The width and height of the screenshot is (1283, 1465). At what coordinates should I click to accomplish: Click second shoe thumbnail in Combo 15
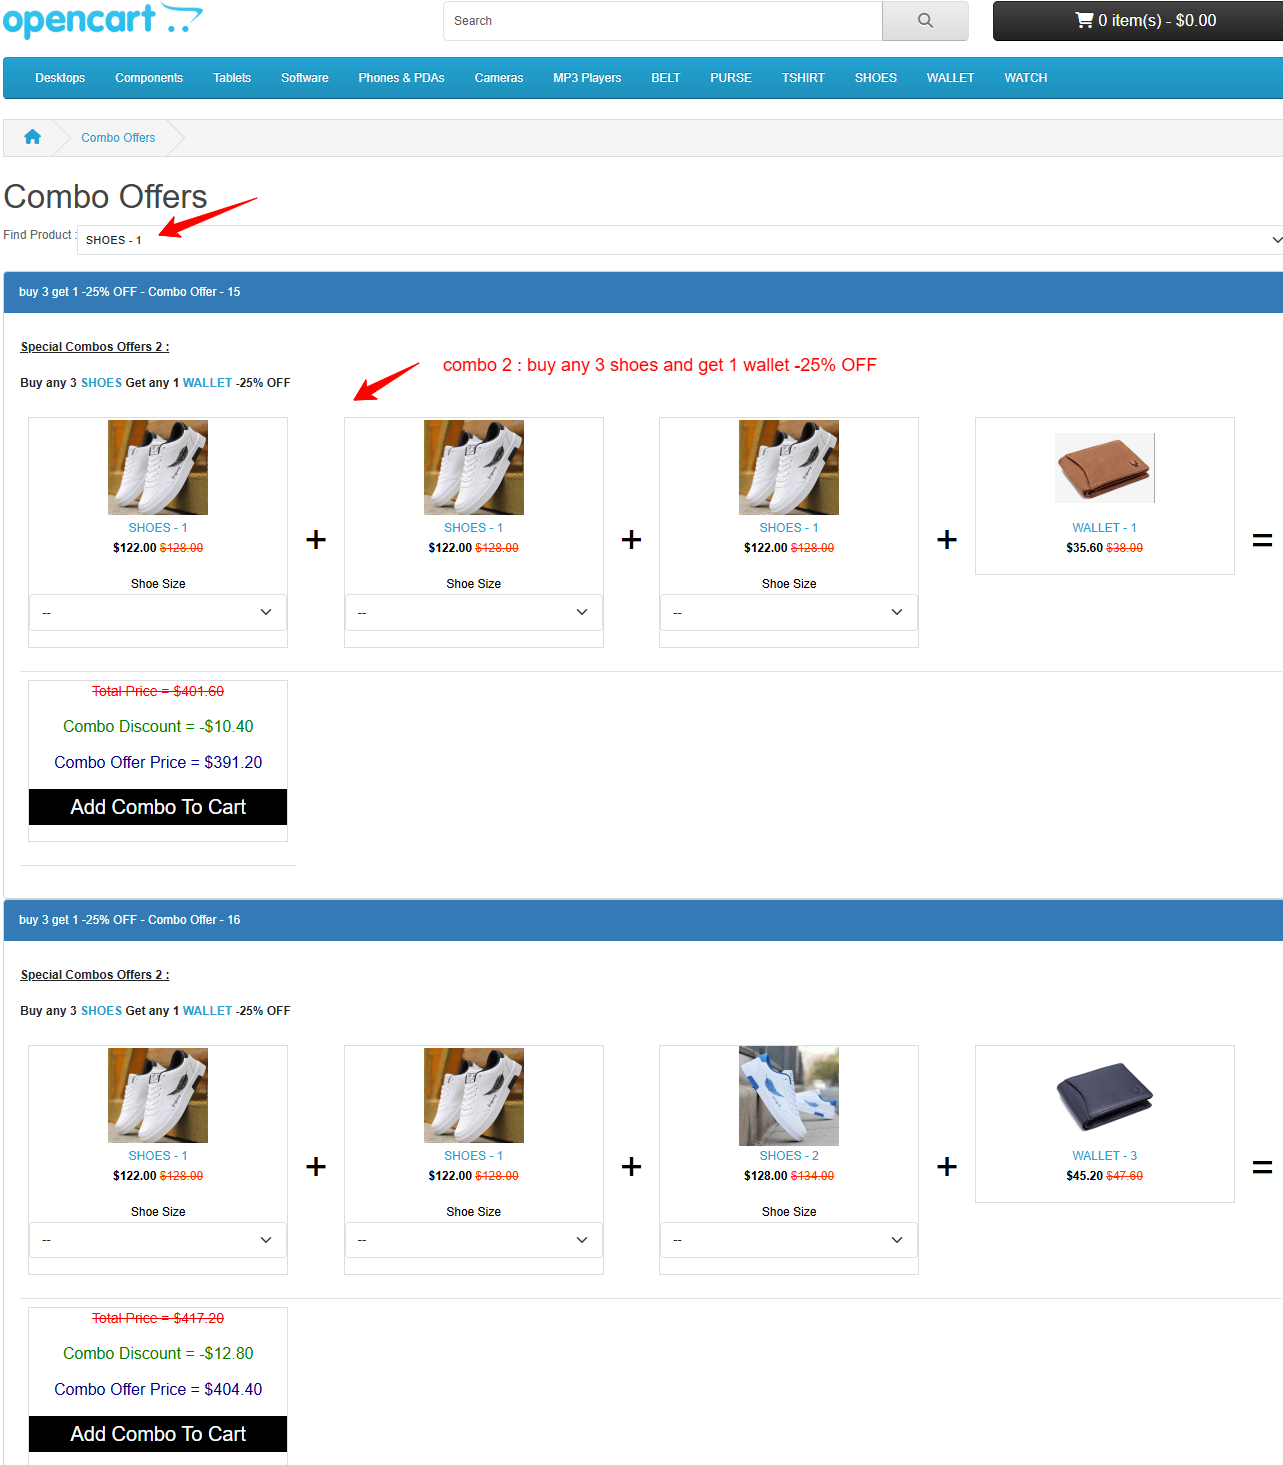pos(474,467)
